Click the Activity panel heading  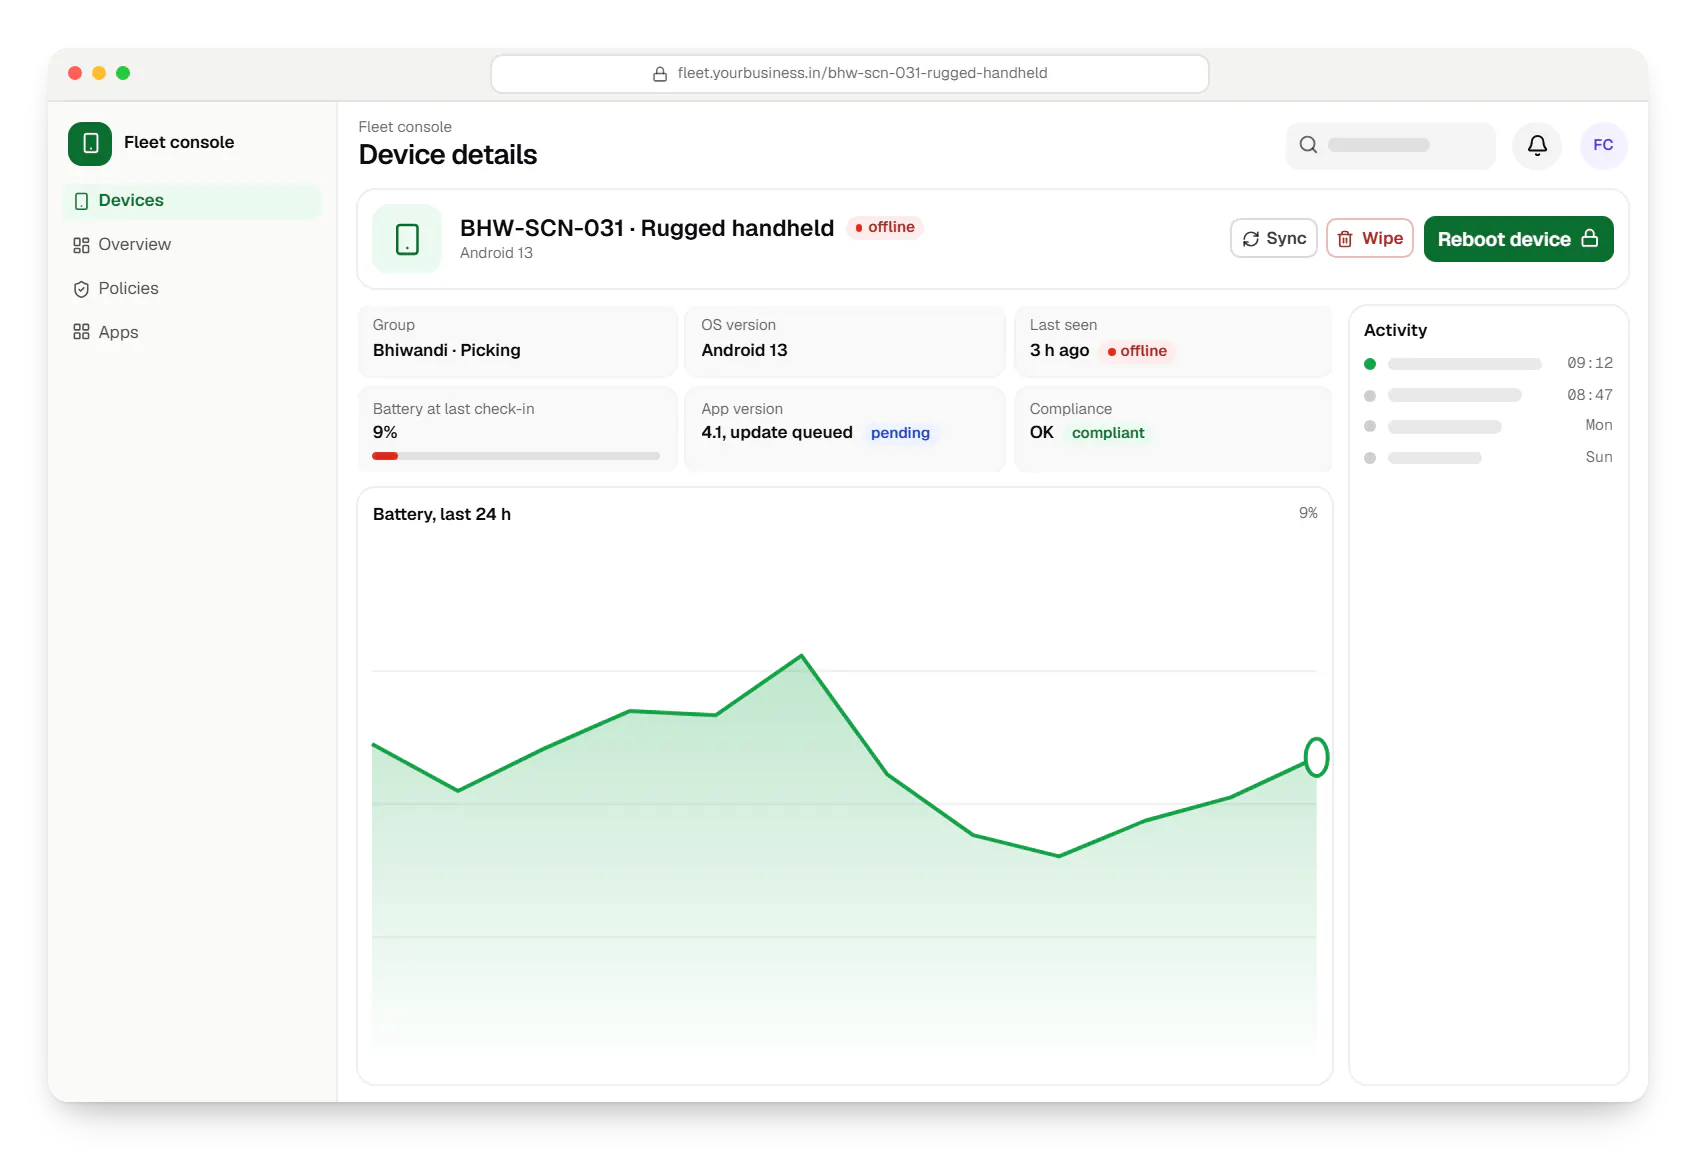[x=1395, y=330]
